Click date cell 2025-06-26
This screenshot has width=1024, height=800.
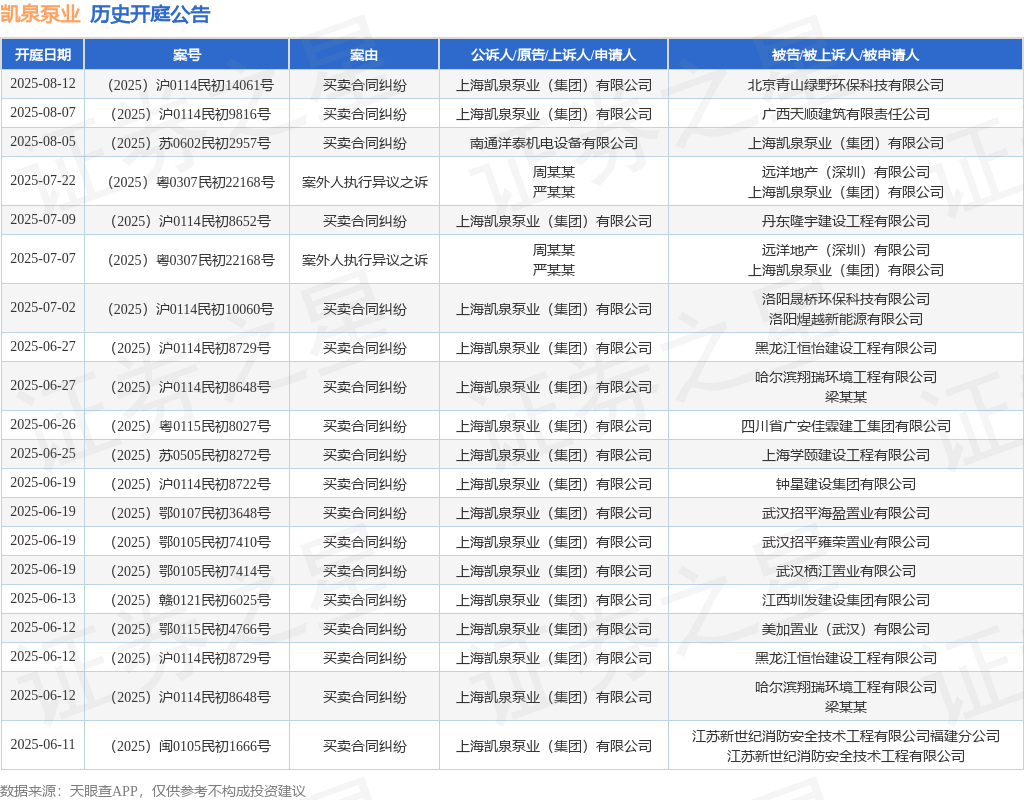point(43,424)
